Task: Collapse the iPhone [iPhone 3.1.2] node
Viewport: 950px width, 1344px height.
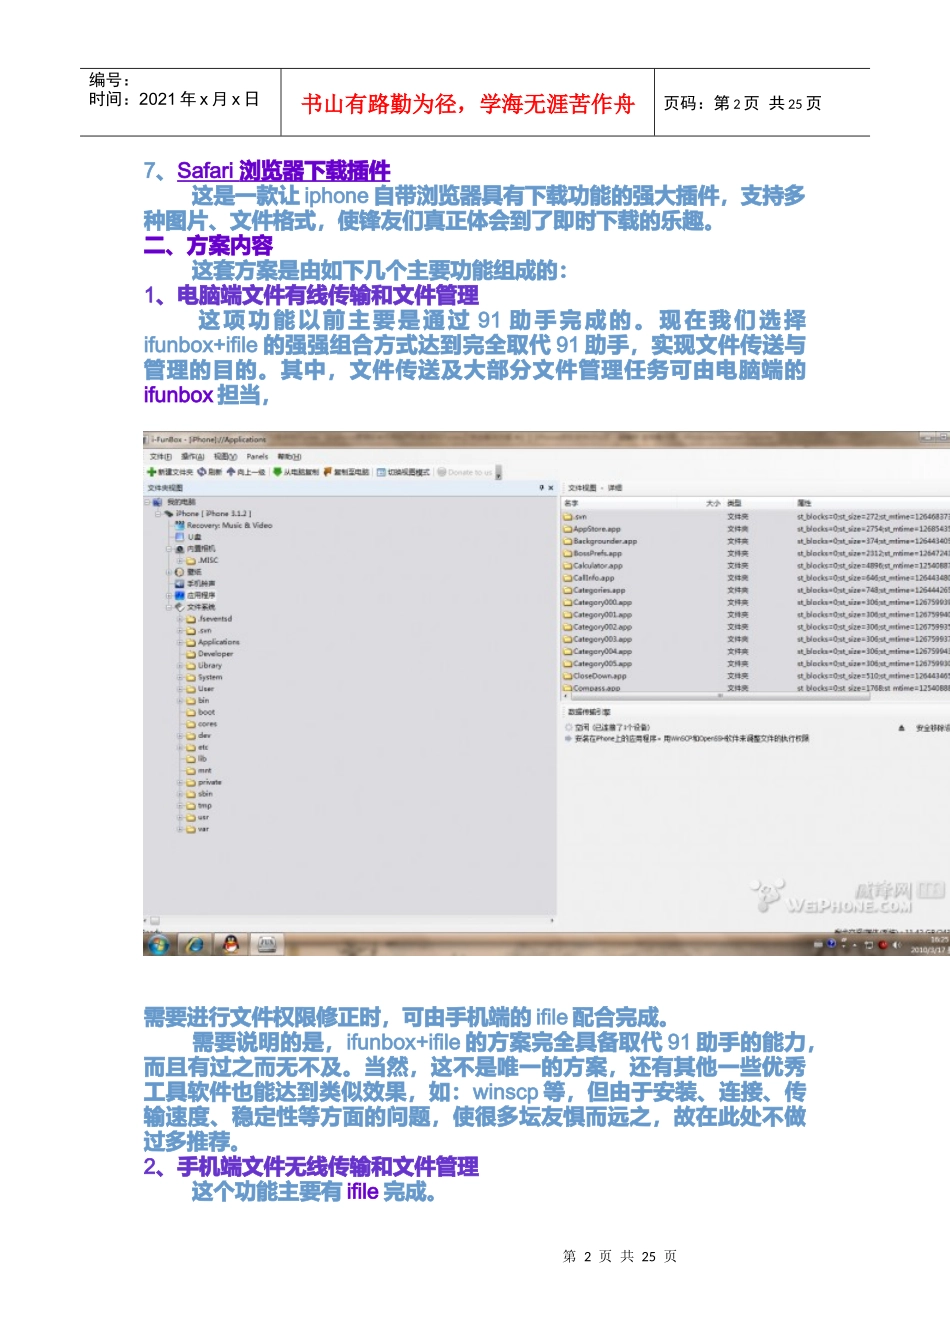Action: coord(158,514)
